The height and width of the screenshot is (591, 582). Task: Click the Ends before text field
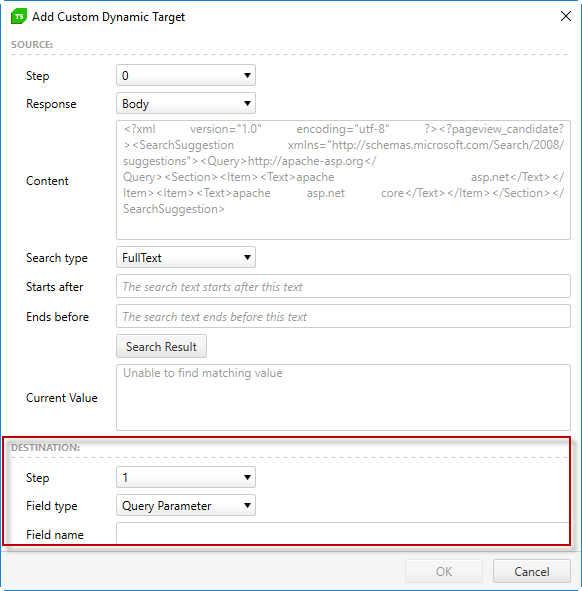tap(343, 316)
